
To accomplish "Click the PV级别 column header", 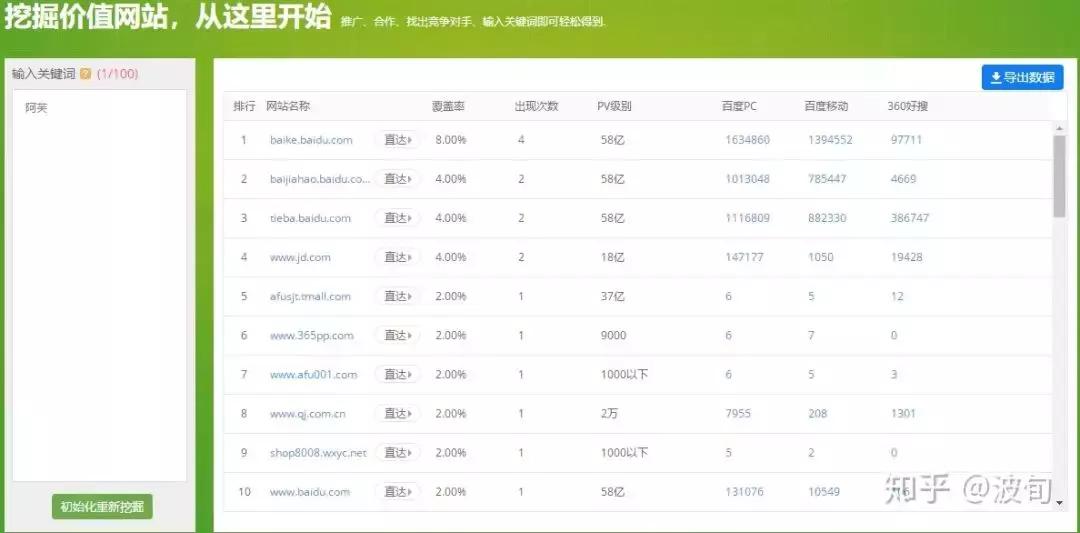I will [614, 107].
